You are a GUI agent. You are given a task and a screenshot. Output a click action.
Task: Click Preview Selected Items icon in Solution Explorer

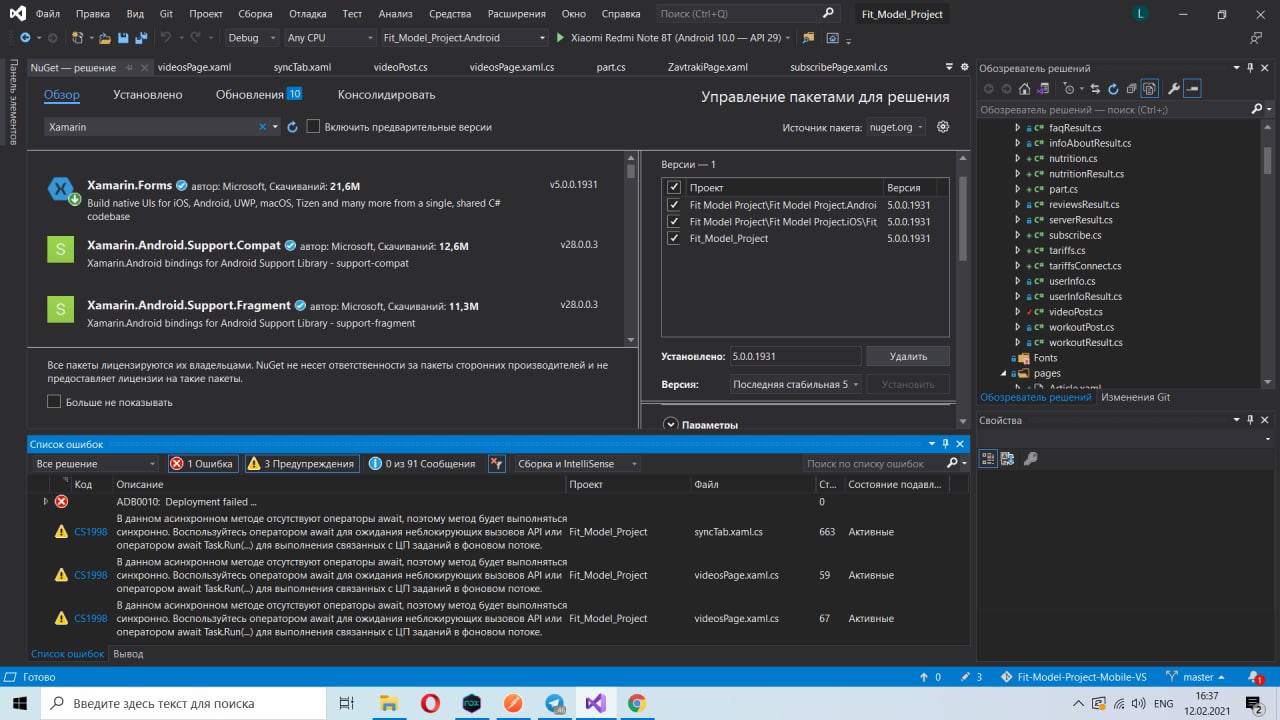coord(1192,89)
